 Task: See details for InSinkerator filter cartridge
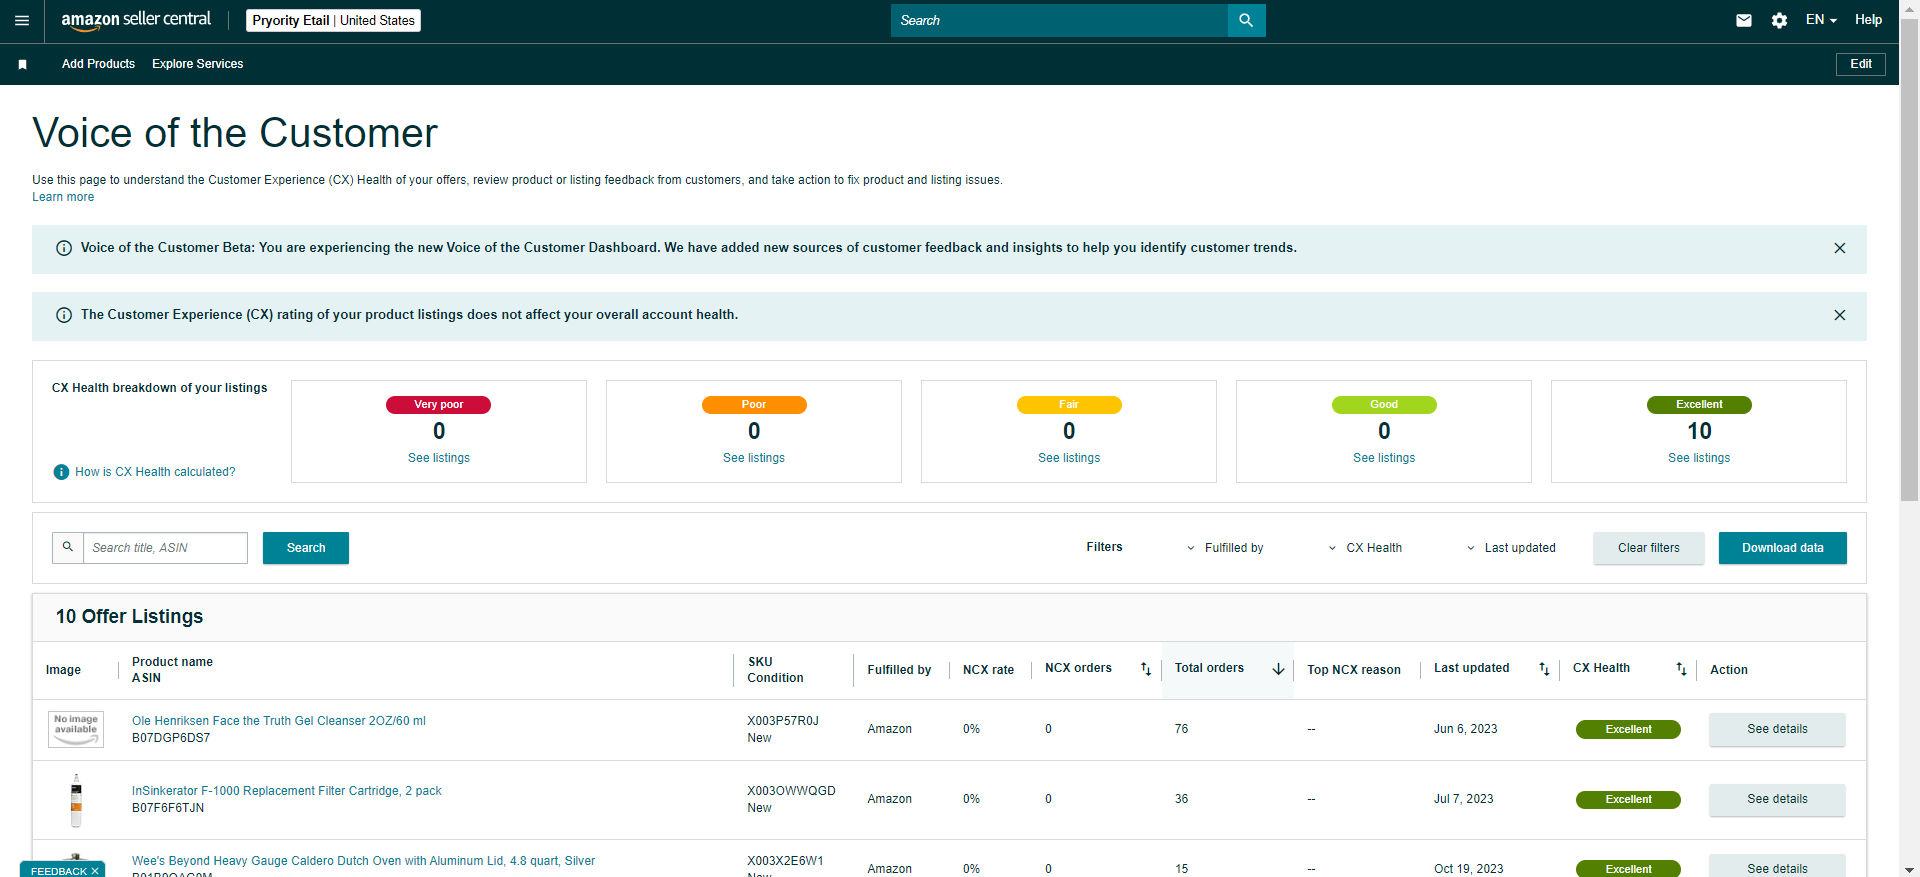pos(1777,799)
